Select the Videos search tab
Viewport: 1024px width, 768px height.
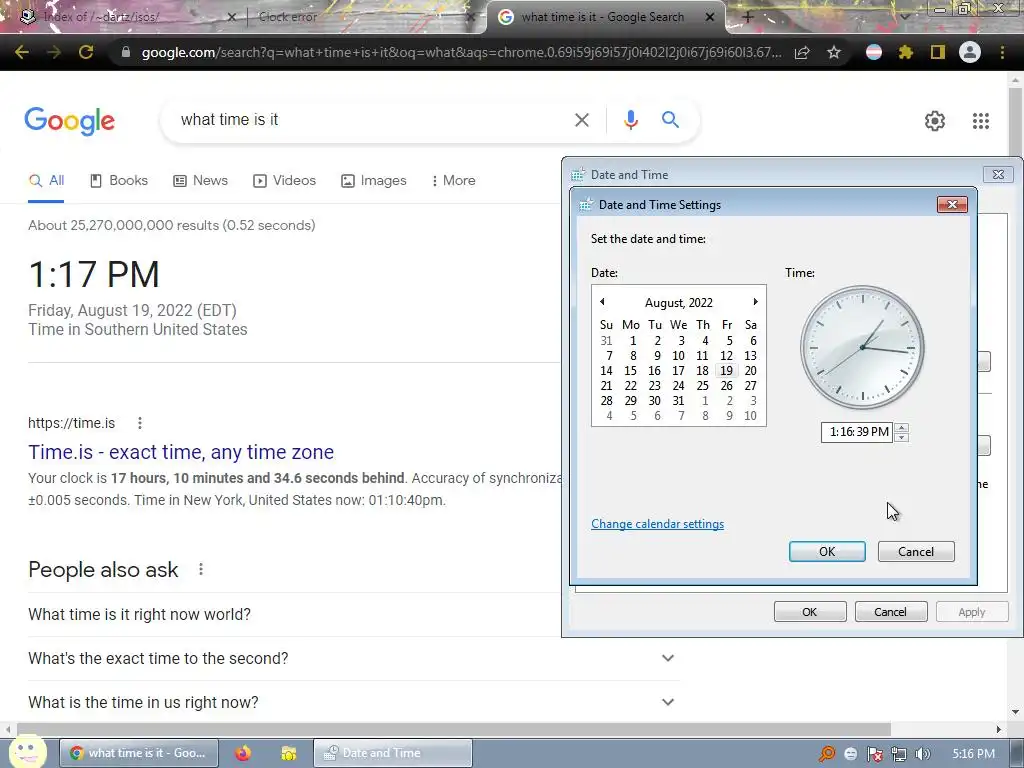284,181
